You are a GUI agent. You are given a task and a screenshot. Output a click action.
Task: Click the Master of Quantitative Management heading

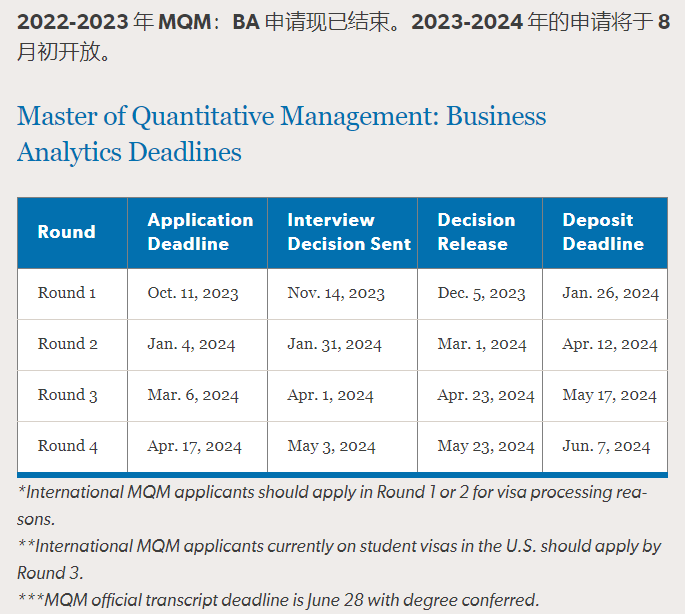coord(281,134)
